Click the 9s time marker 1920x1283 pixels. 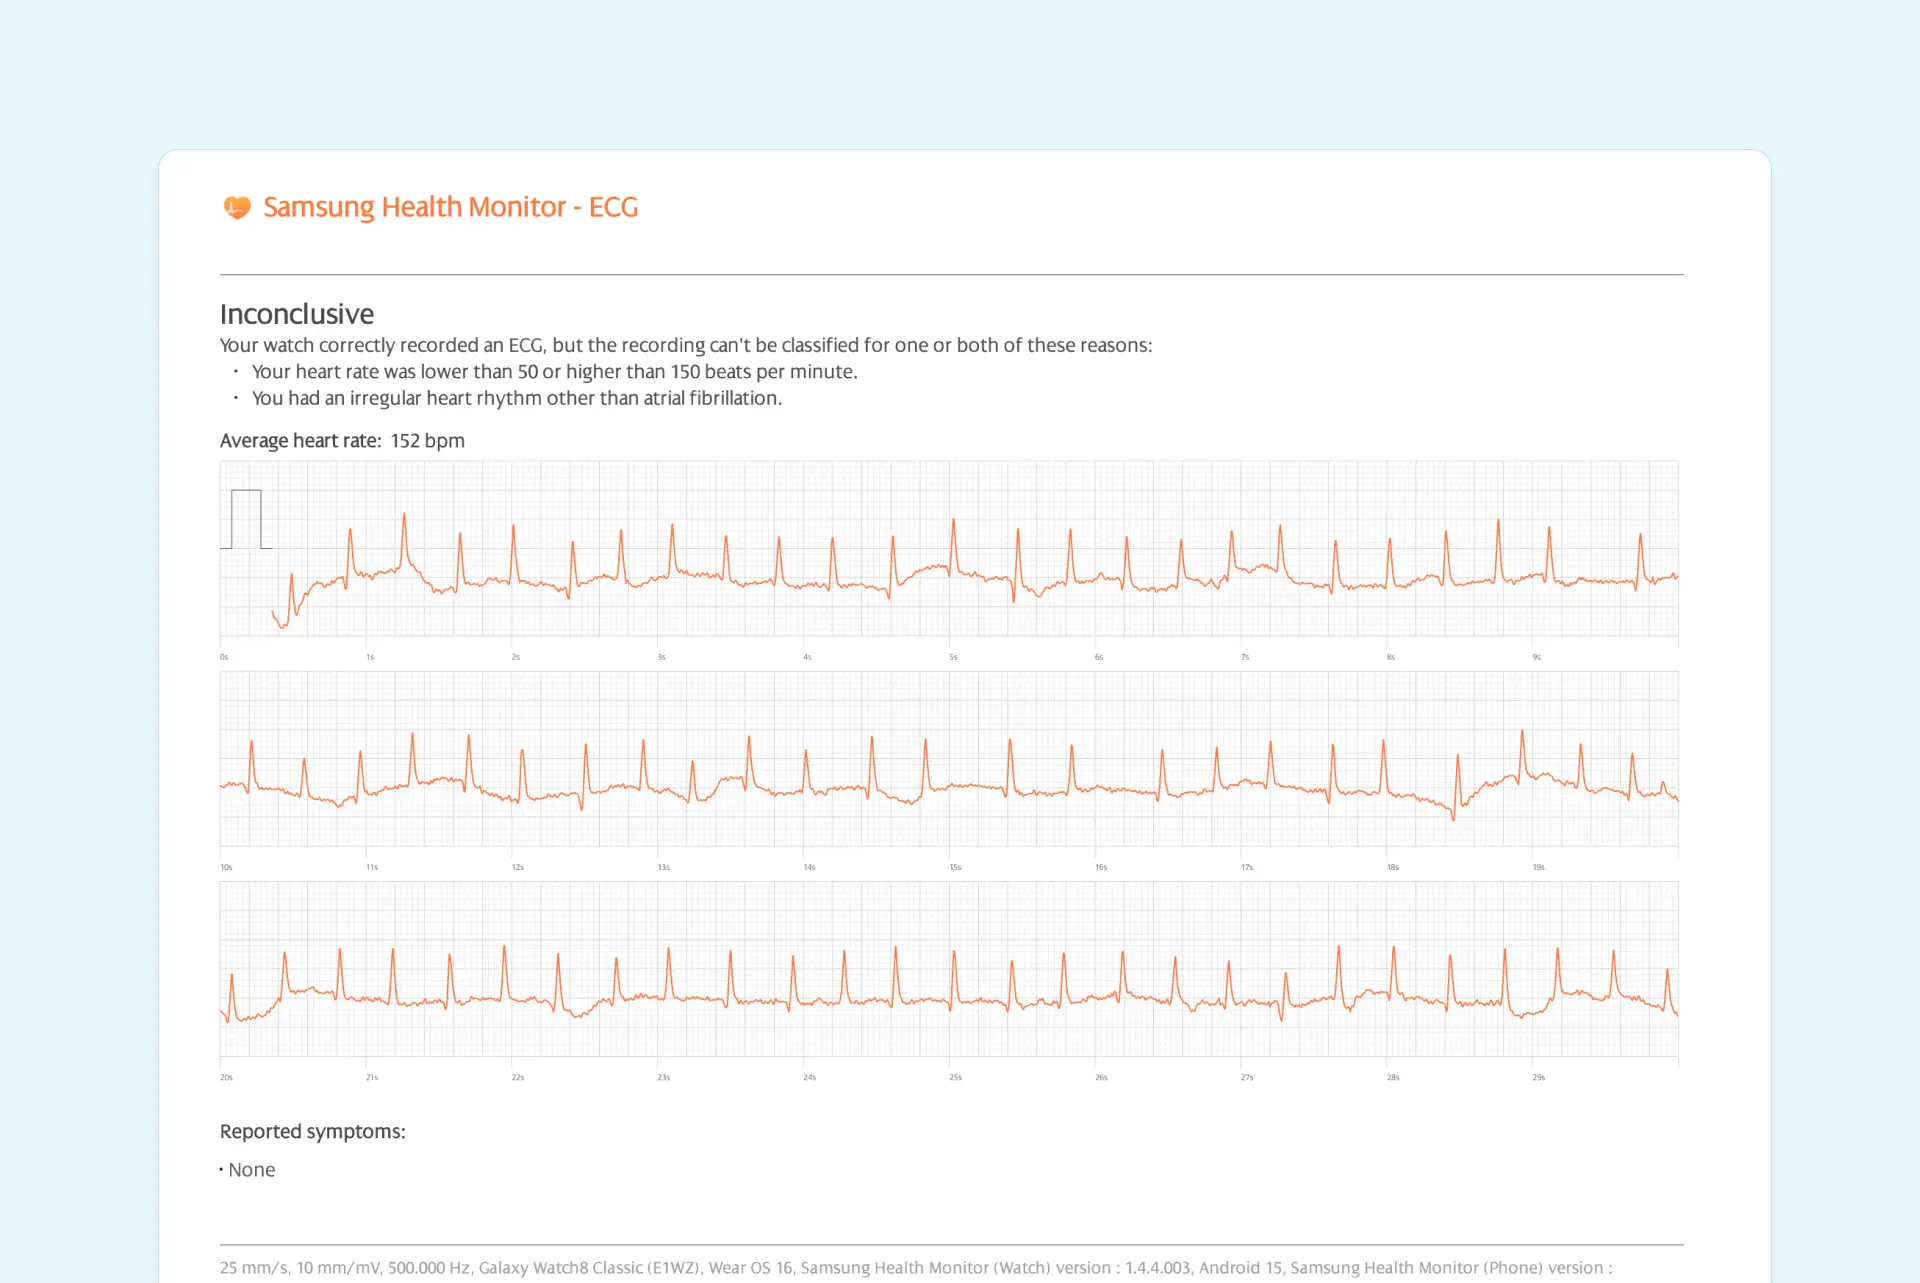[1537, 657]
